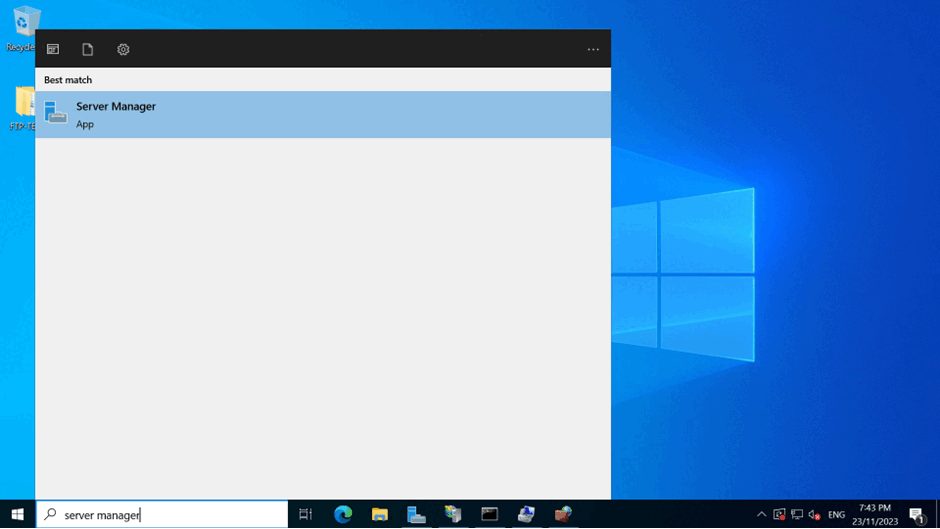Open the pinned Server Manager taskbar icon
The height and width of the screenshot is (529, 940).
click(x=416, y=515)
